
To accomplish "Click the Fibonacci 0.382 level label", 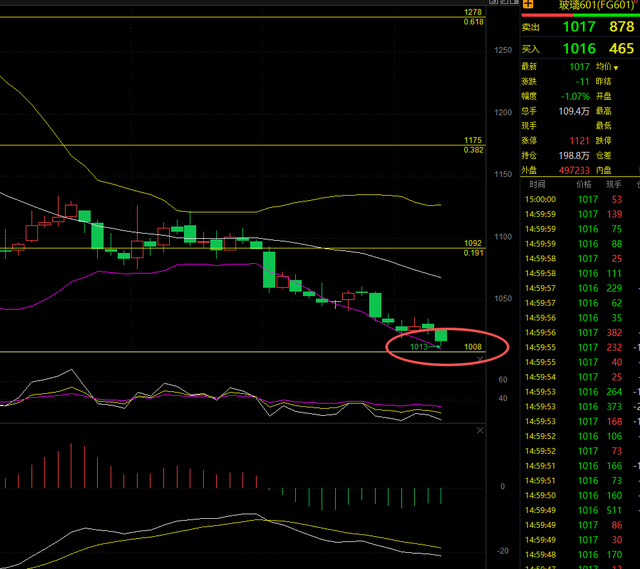I will tap(473, 150).
